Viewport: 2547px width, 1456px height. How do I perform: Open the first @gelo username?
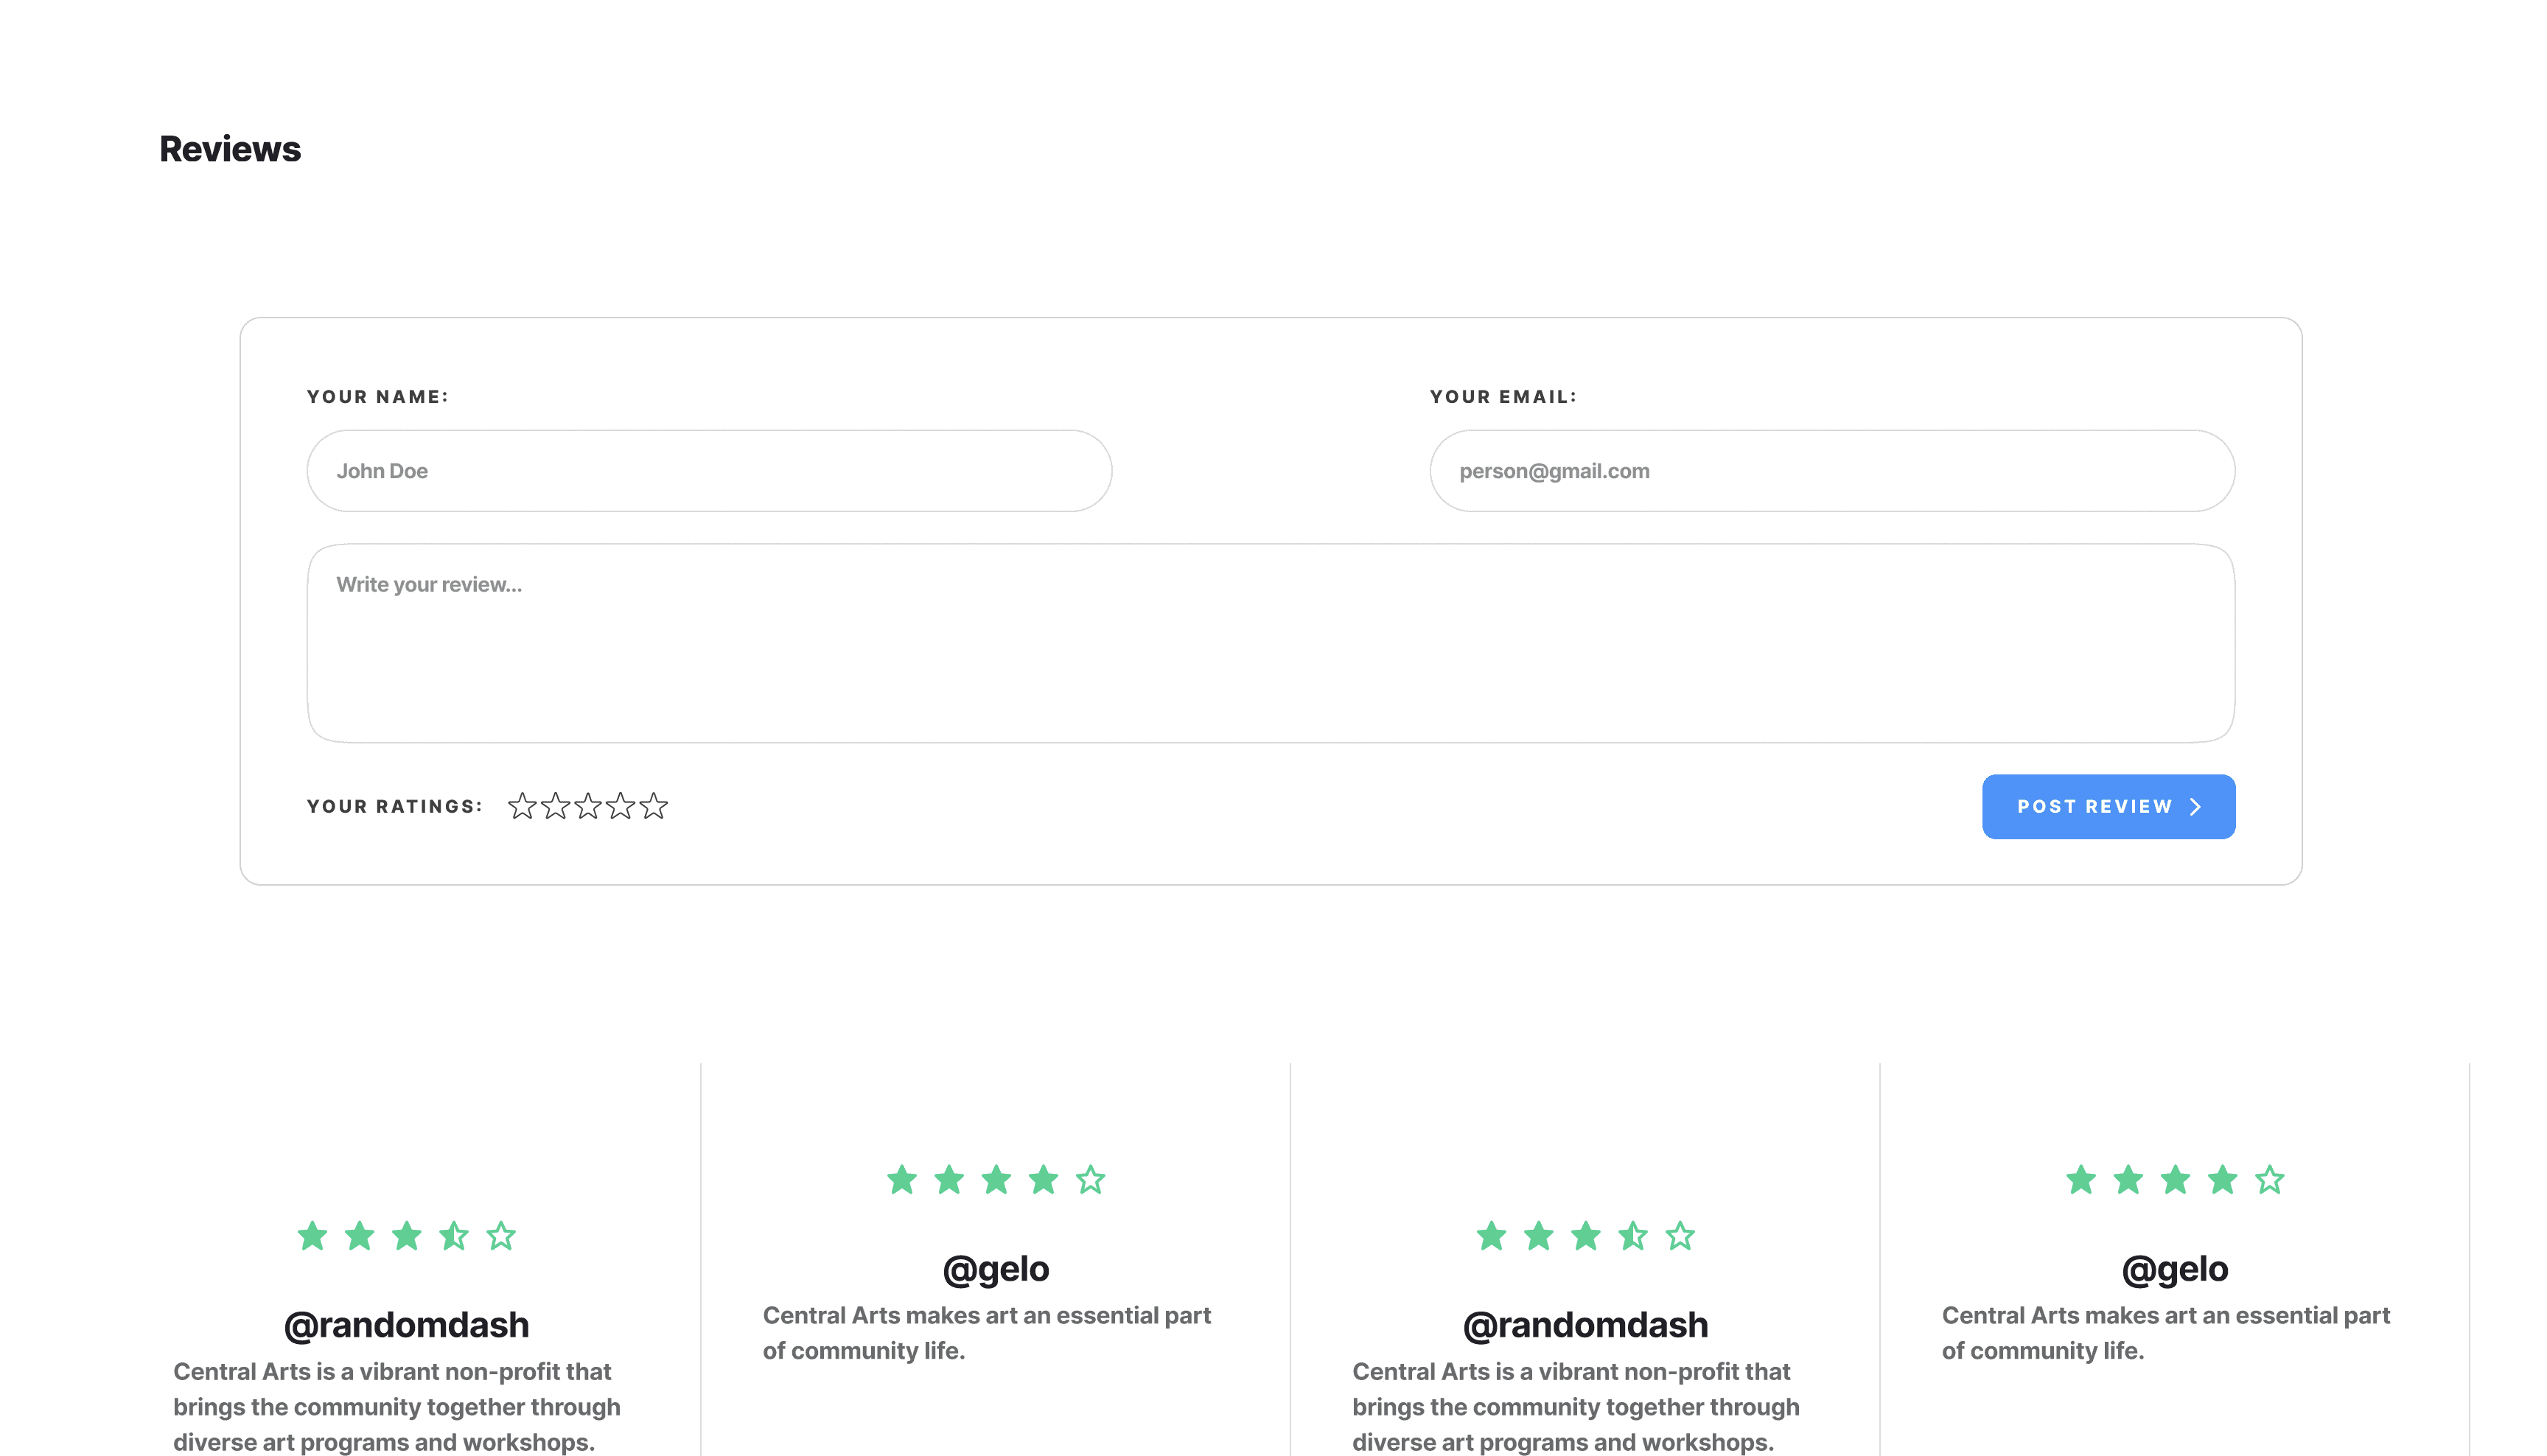click(x=995, y=1269)
